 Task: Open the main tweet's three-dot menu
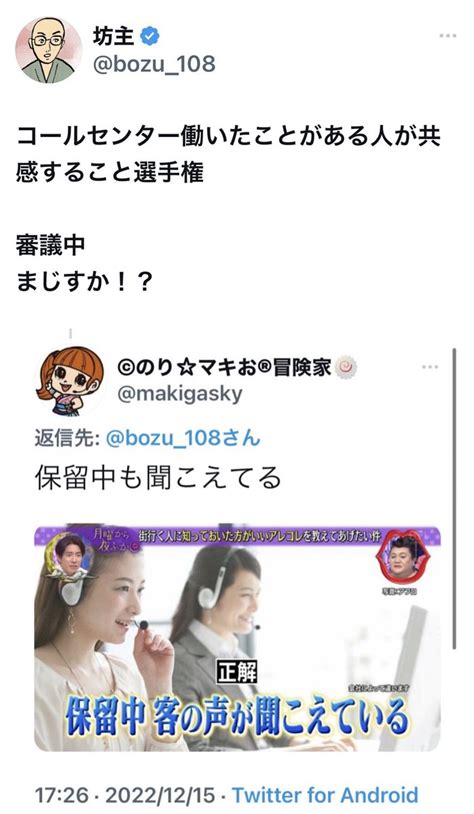pyautogui.click(x=448, y=36)
